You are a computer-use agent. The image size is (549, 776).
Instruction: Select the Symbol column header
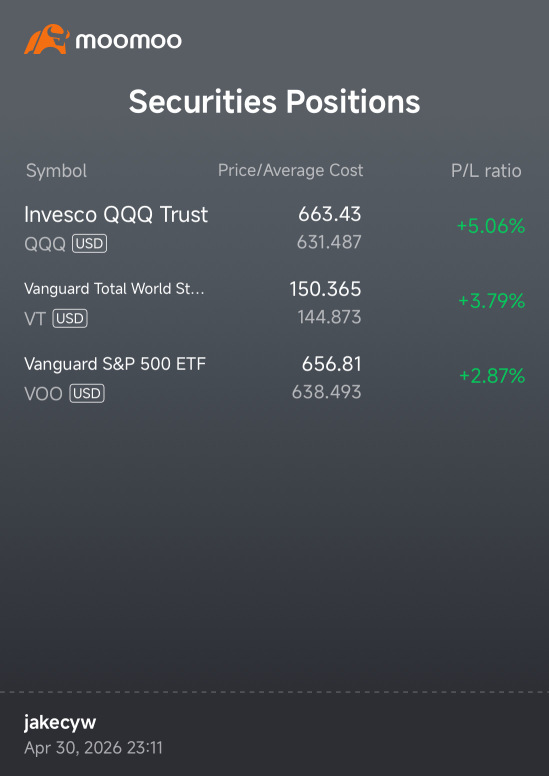coord(56,171)
